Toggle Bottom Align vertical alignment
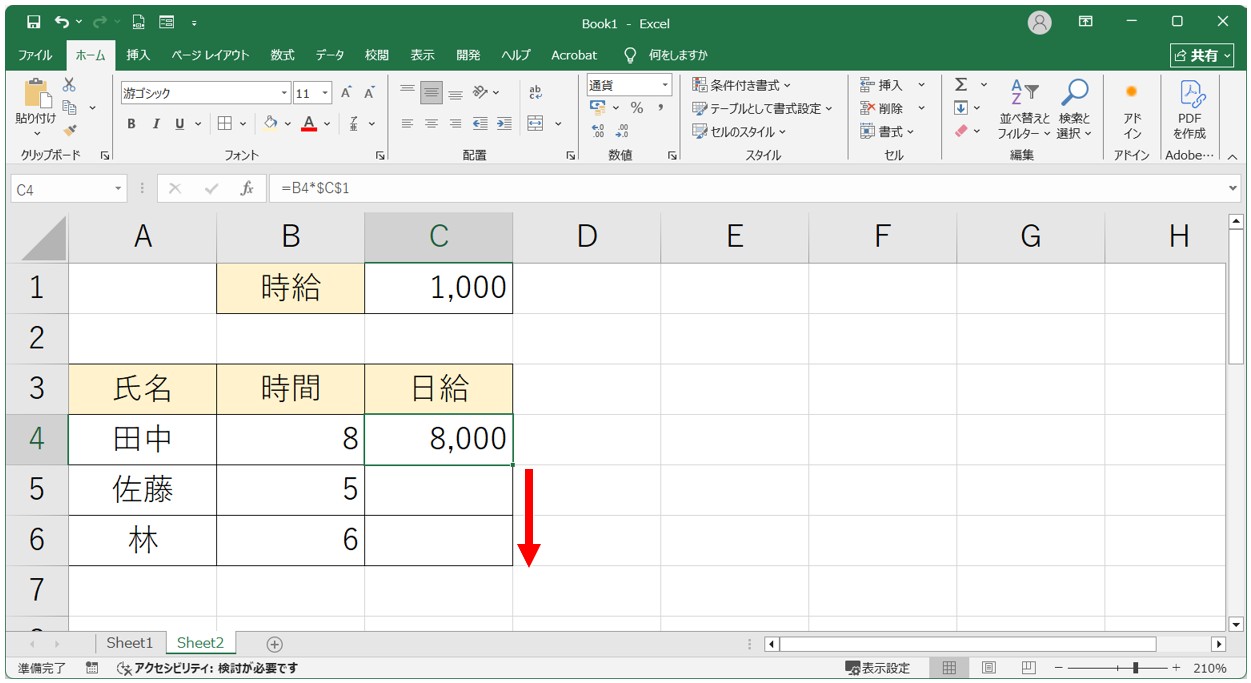1251x683 pixels. pos(455,93)
